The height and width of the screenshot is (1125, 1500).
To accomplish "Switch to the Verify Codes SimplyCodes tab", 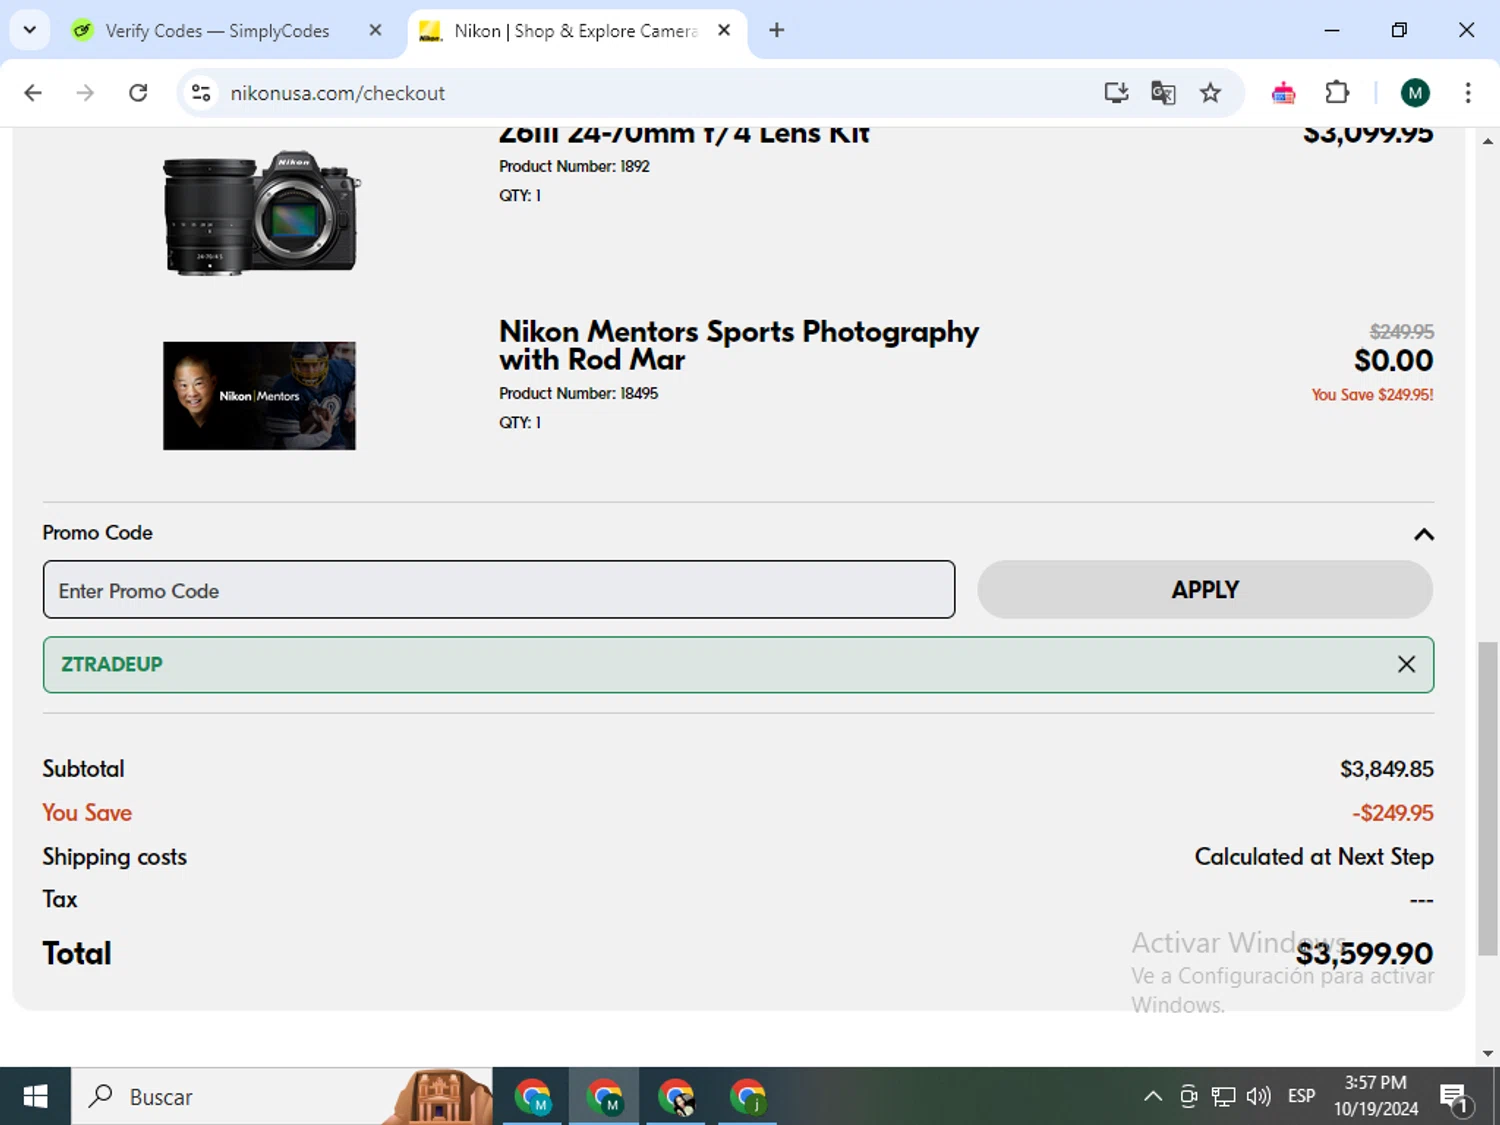I will pos(217,31).
